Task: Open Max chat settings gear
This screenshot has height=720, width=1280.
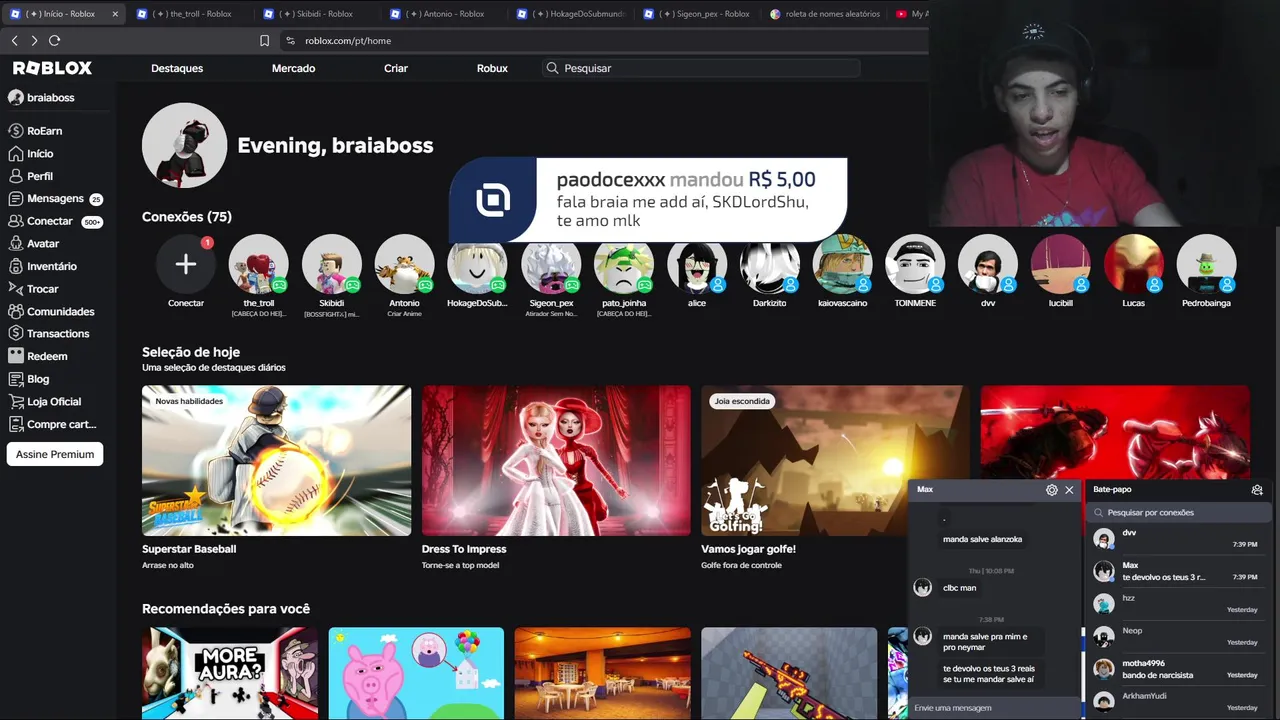Action: tap(1051, 490)
